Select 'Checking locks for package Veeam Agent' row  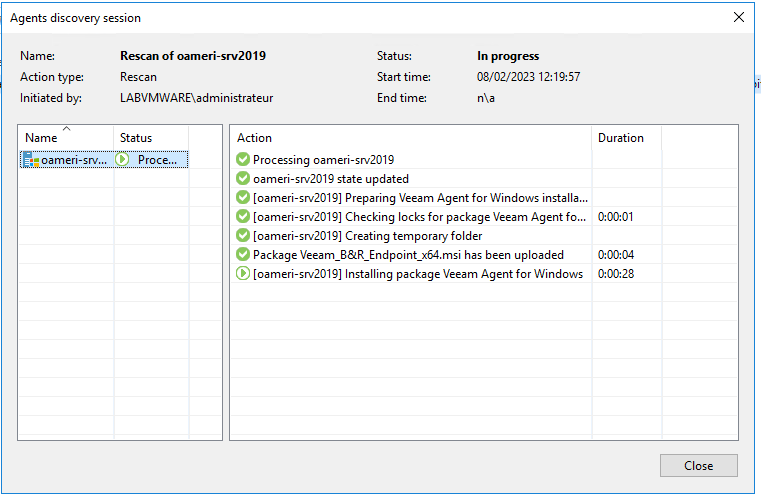point(484,216)
